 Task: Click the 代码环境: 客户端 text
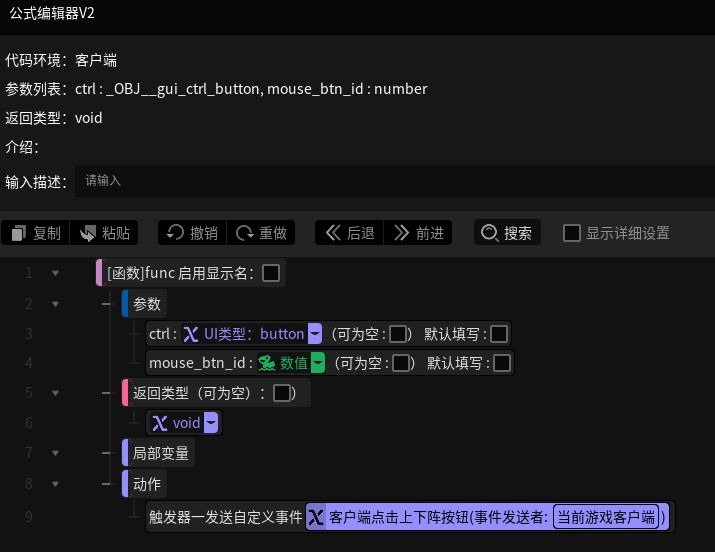(x=61, y=60)
